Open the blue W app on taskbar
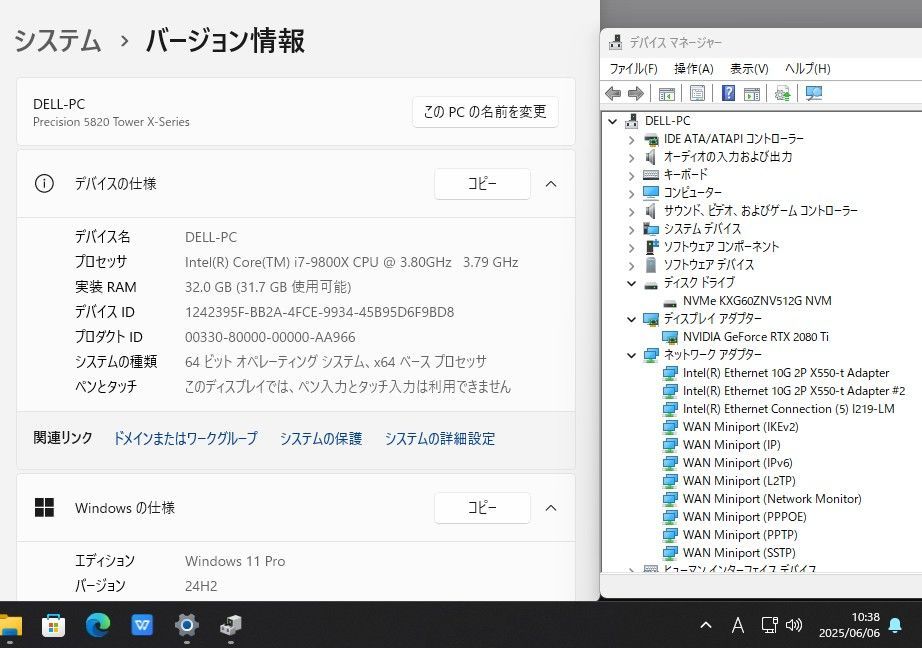922x648 pixels. [x=142, y=625]
